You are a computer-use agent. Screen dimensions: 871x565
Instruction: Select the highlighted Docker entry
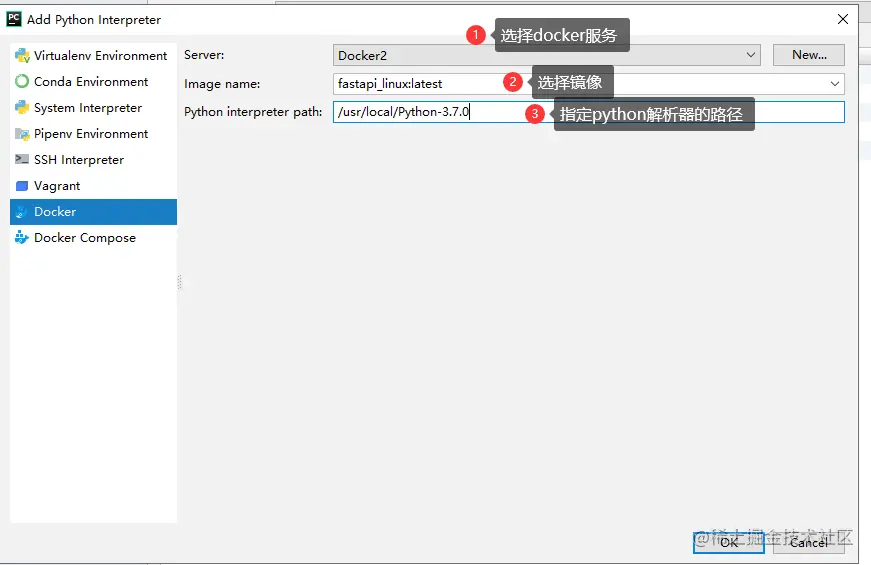coord(93,212)
